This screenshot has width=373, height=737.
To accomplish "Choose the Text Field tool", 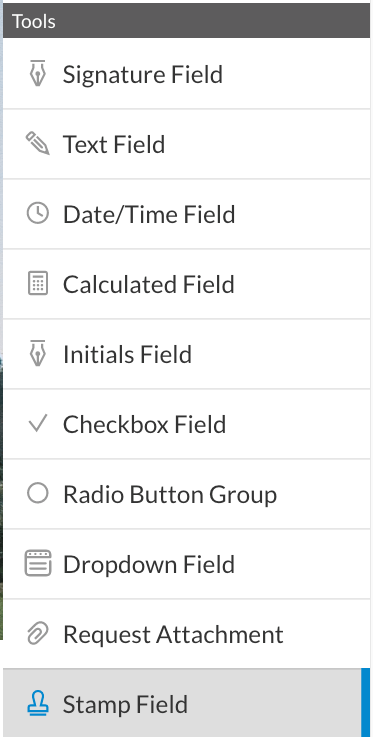I will pyautogui.click(x=186, y=144).
